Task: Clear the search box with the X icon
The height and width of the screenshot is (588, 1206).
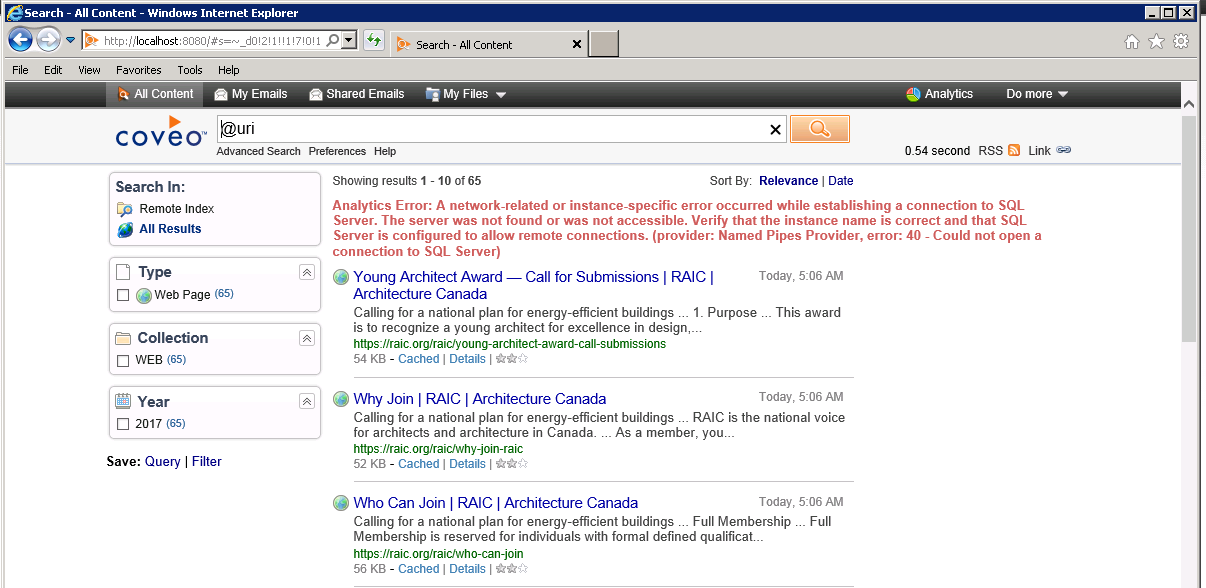Action: point(775,130)
